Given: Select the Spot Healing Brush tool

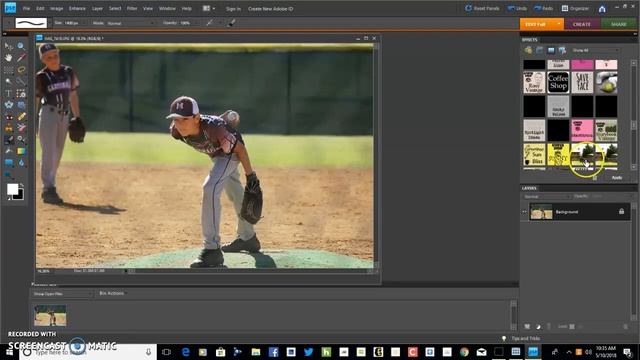Looking at the screenshot, I should [x=21, y=117].
